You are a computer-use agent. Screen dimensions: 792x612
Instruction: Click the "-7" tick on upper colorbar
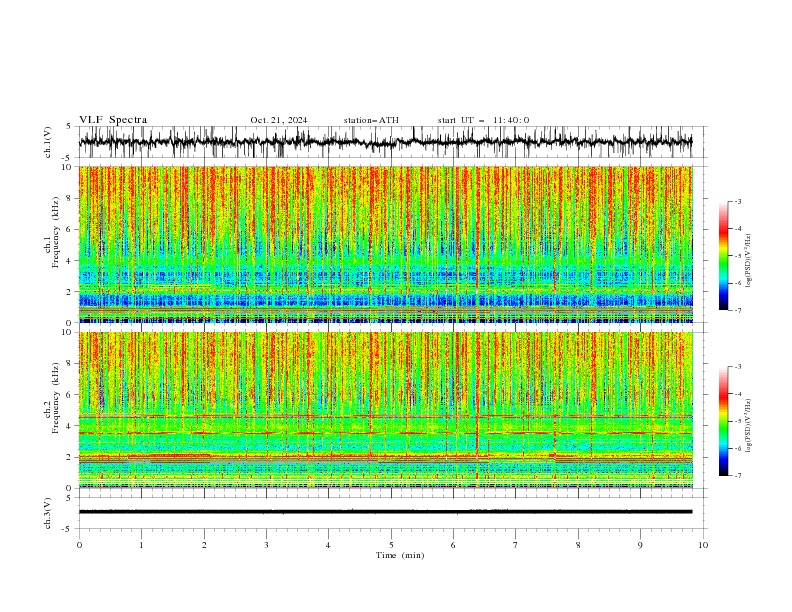[738, 310]
